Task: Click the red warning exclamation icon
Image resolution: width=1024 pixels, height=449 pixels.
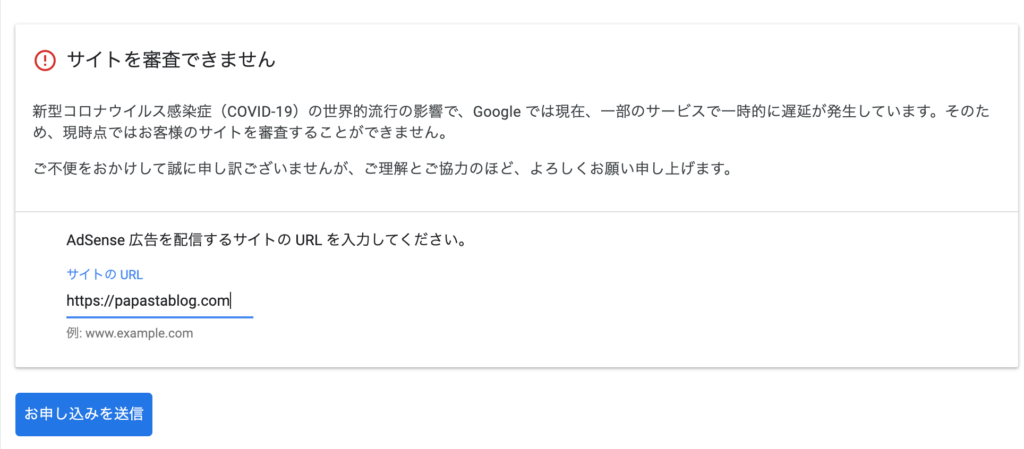Action: point(45,61)
